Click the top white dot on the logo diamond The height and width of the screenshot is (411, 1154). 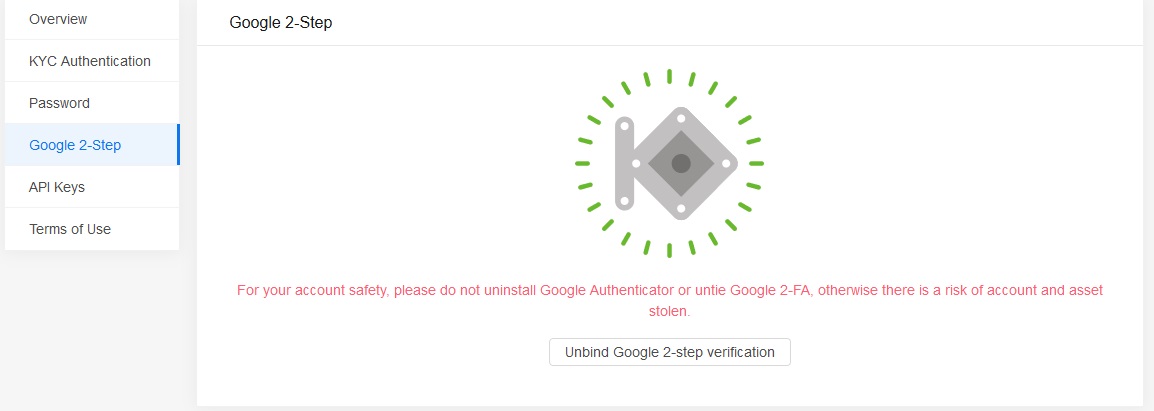pos(681,118)
